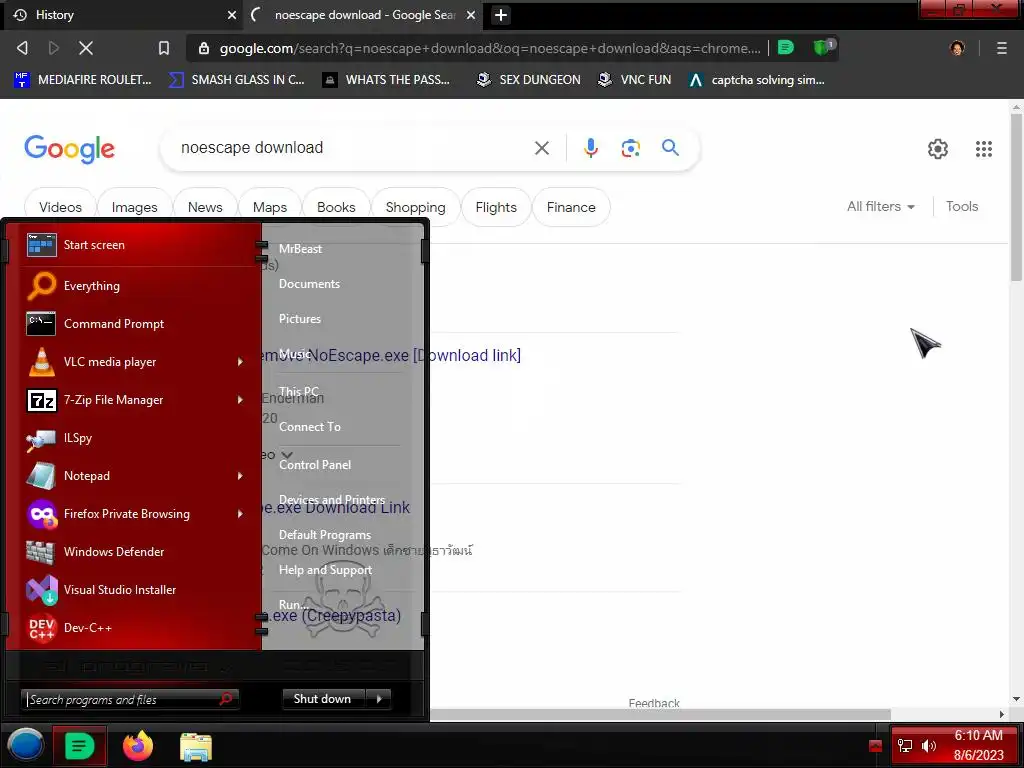1024x768 pixels.
Task: Click the Tools button
Action: pos(962,206)
